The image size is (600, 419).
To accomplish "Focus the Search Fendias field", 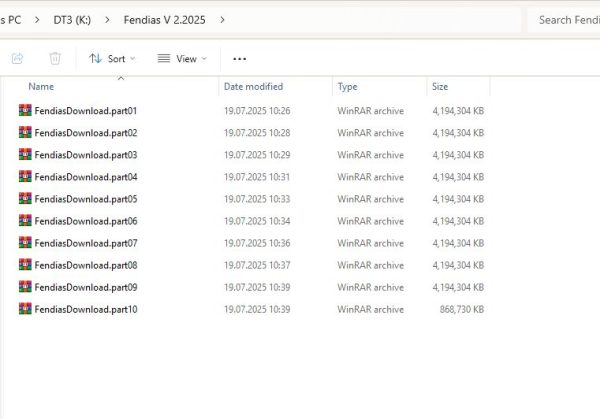I will click(564, 20).
